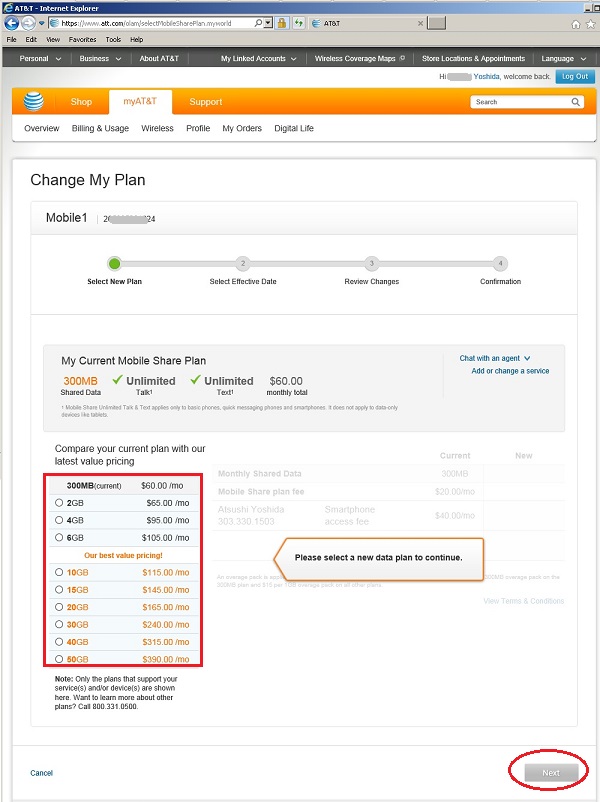This screenshot has width=600, height=802.
Task: Open the Favorites menu
Action: (82, 39)
